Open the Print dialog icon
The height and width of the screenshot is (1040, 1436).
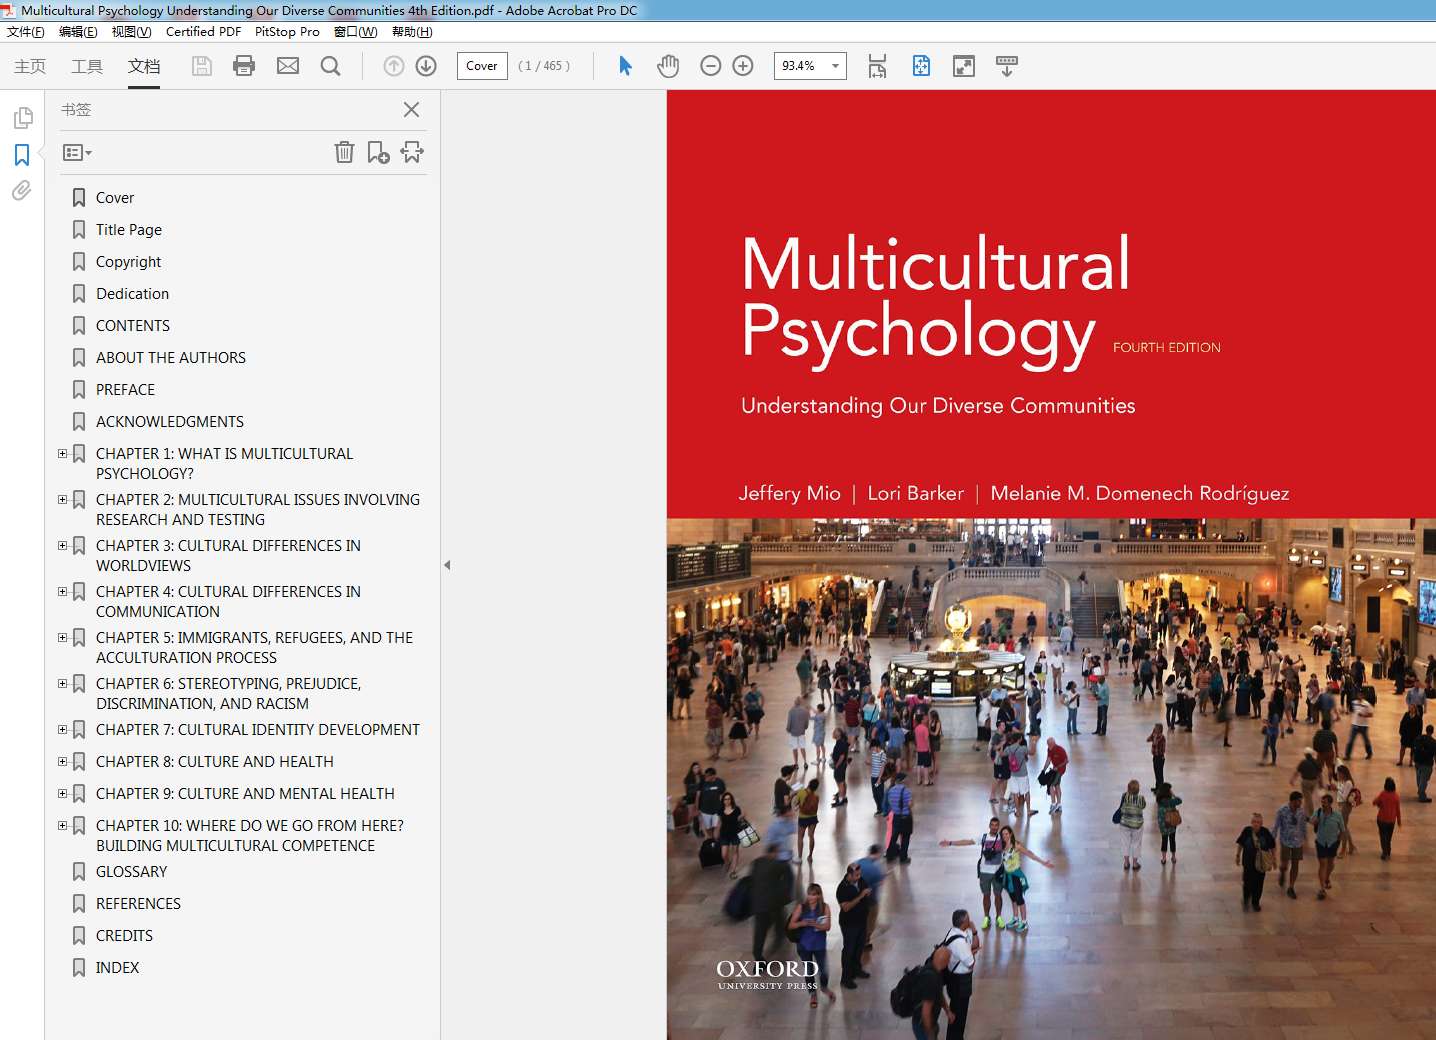244,66
